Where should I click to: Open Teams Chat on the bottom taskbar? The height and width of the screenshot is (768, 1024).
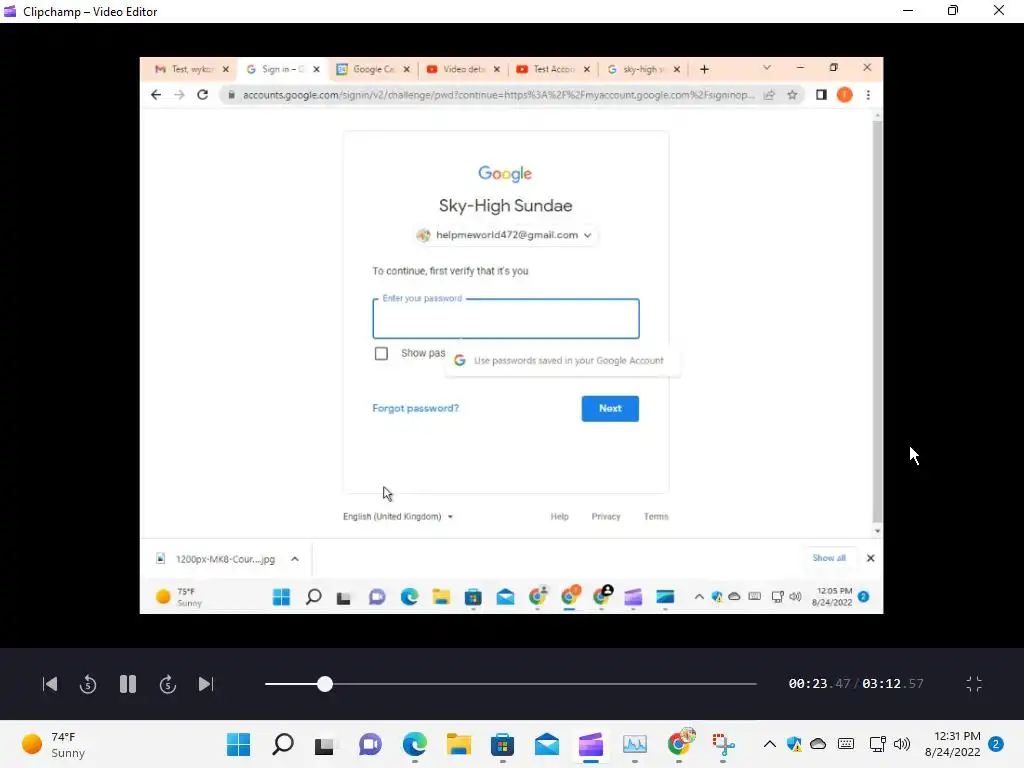[x=370, y=744]
